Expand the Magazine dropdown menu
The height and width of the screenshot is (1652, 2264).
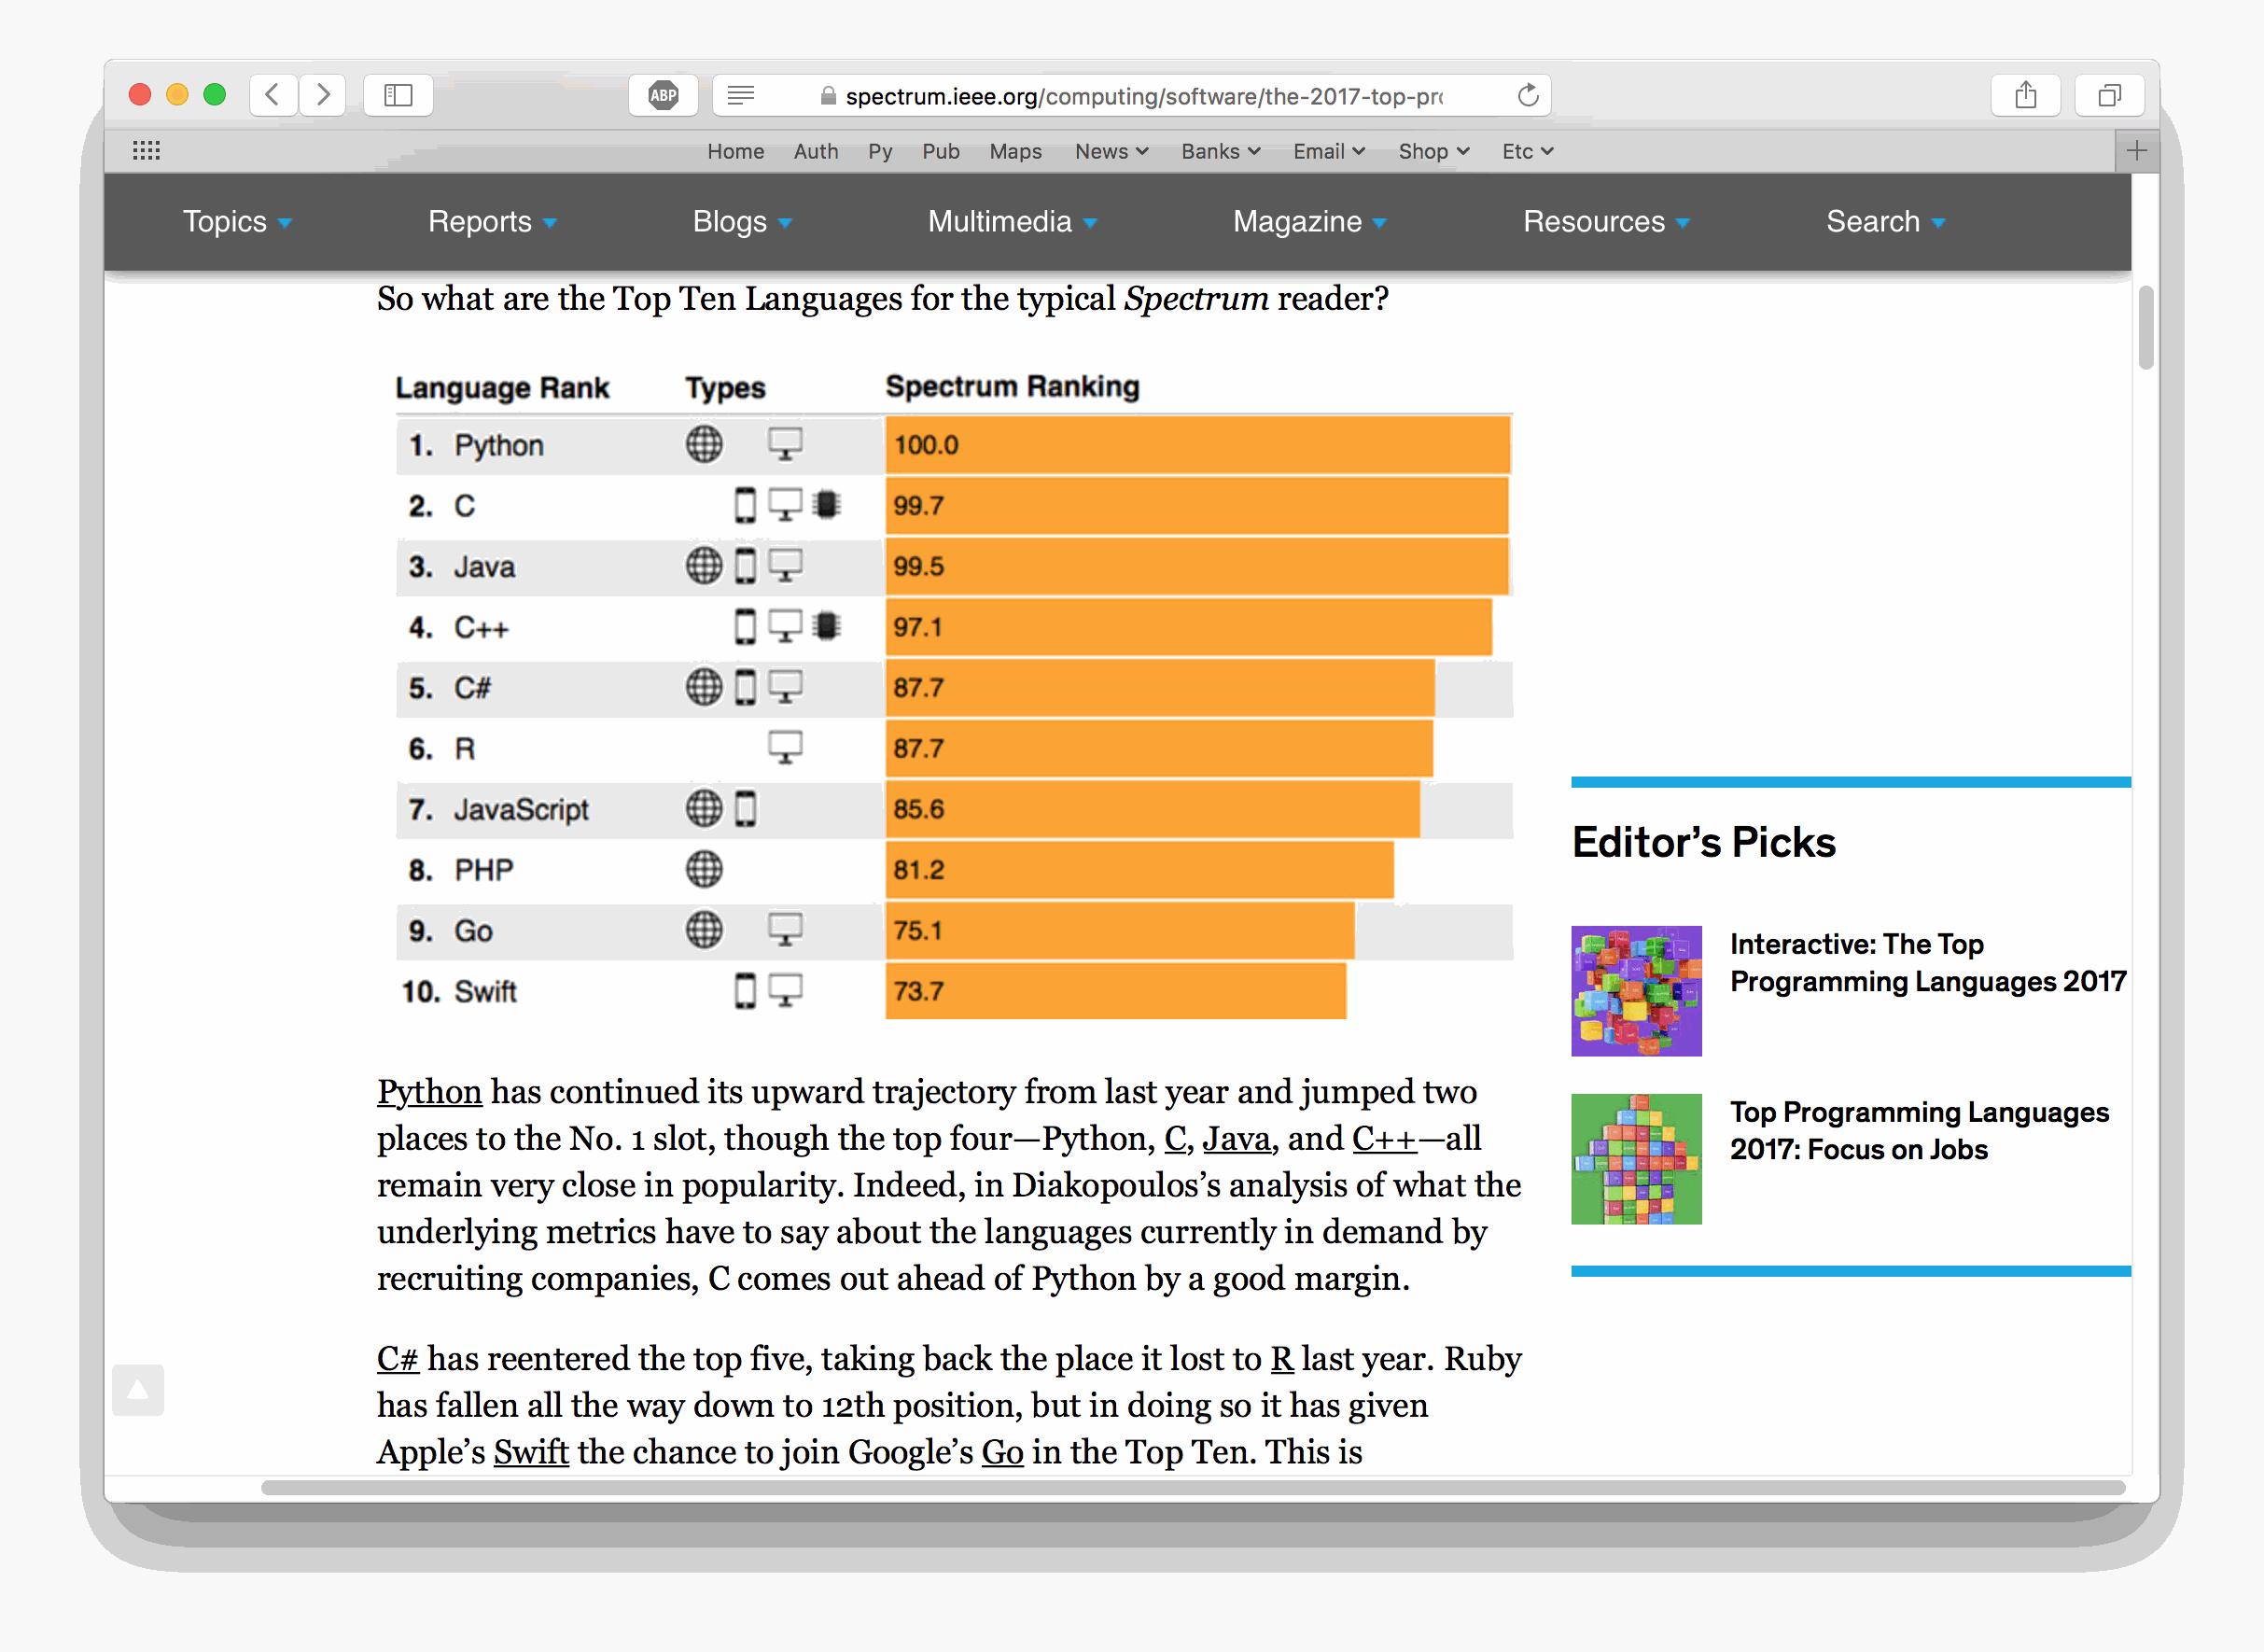pos(1310,221)
